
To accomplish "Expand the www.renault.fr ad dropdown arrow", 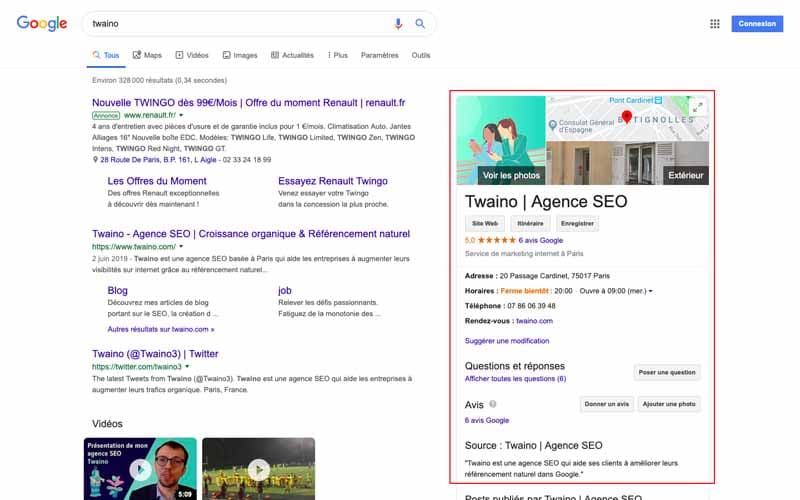I will tap(181, 115).
